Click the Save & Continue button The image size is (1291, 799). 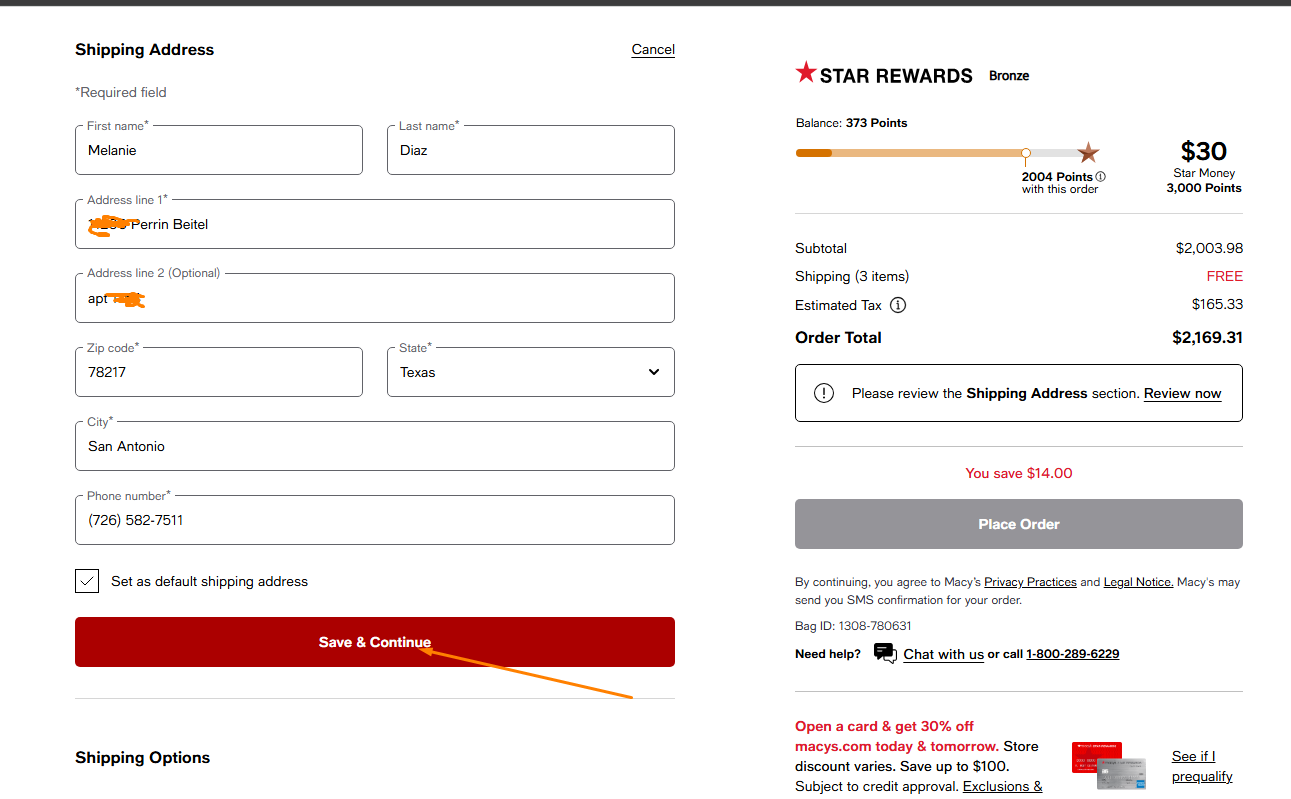tap(374, 642)
